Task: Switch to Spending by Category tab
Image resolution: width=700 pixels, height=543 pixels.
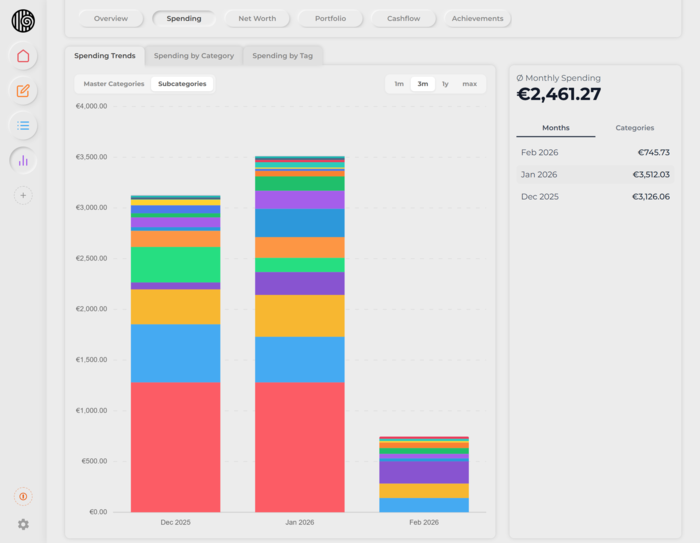Action: tap(194, 56)
